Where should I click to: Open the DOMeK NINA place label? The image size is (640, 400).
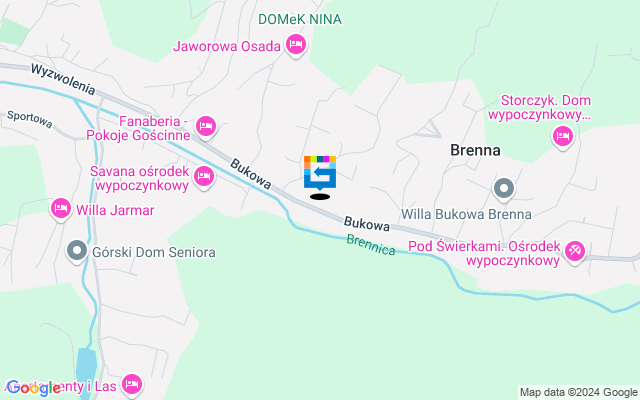(300, 19)
